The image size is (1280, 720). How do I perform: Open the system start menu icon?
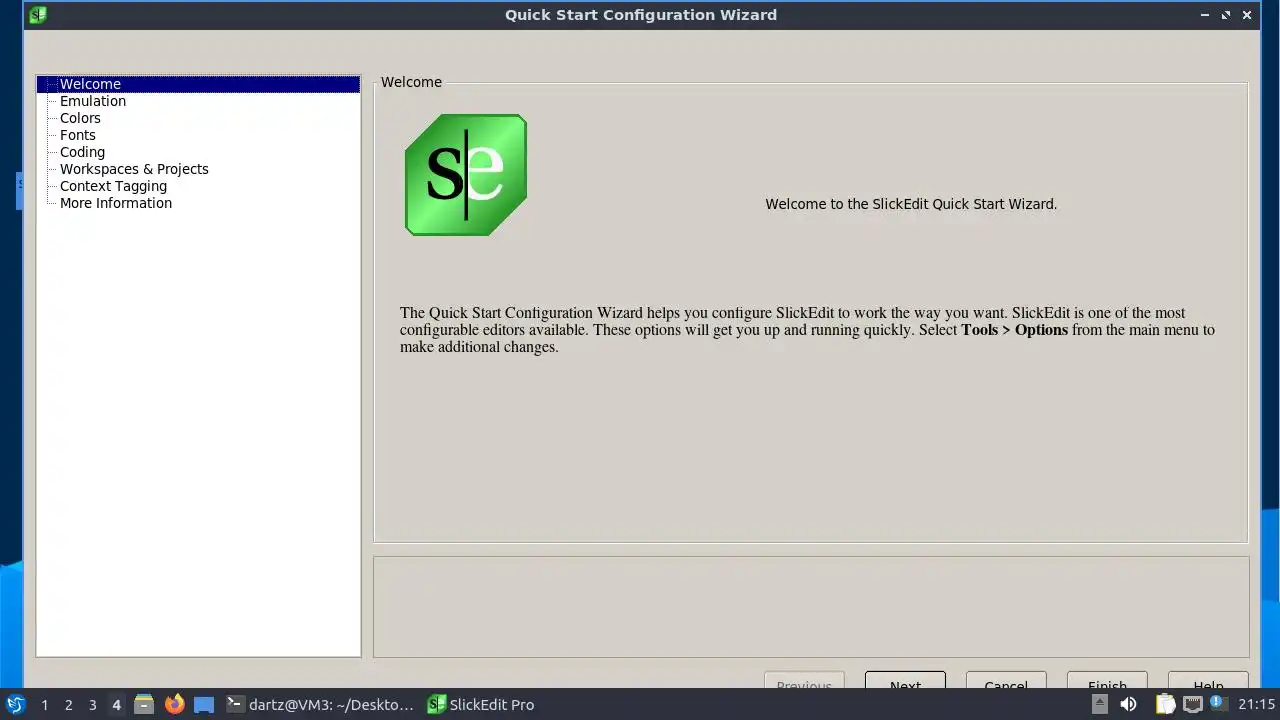(16, 704)
